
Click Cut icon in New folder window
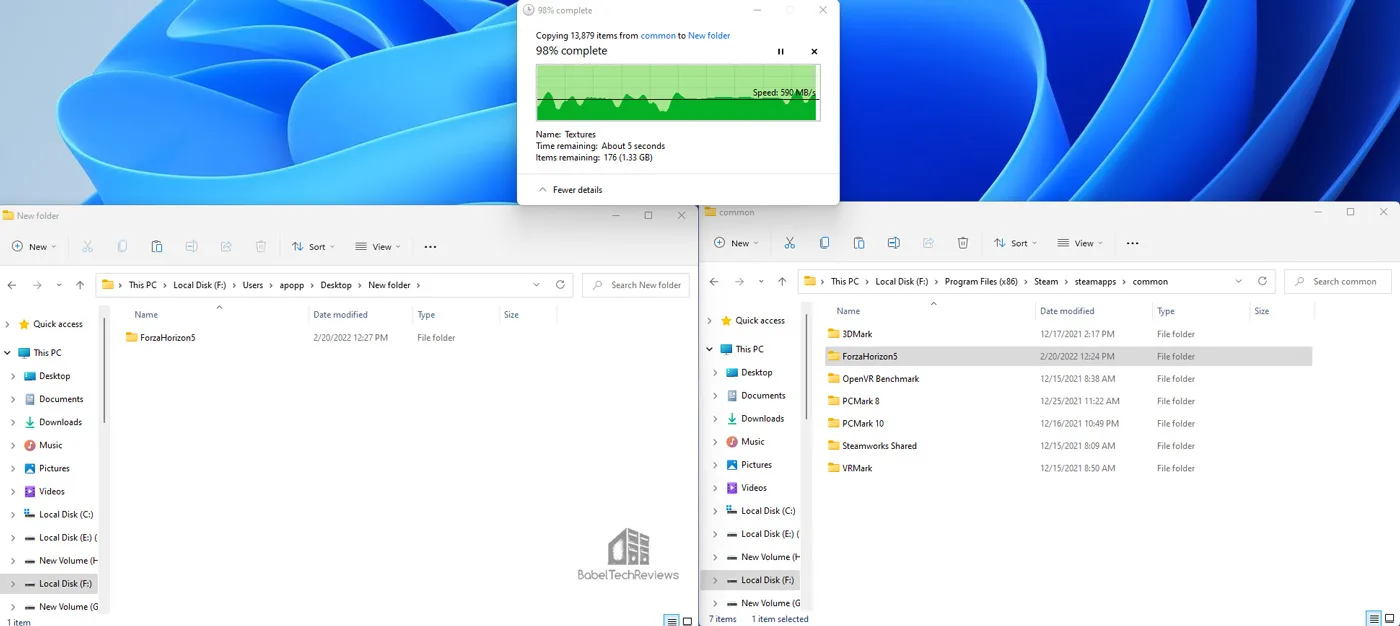[87, 246]
